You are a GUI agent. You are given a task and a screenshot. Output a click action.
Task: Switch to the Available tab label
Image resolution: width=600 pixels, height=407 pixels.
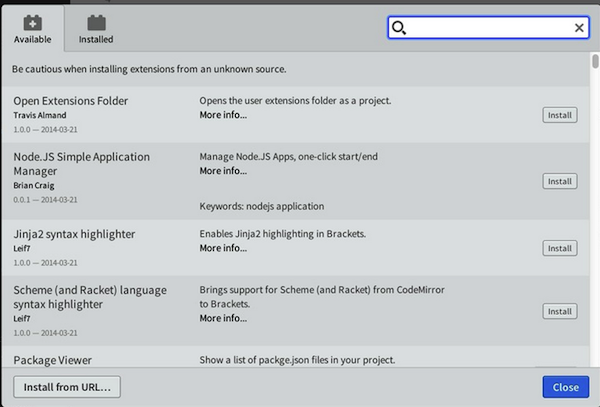click(32, 40)
